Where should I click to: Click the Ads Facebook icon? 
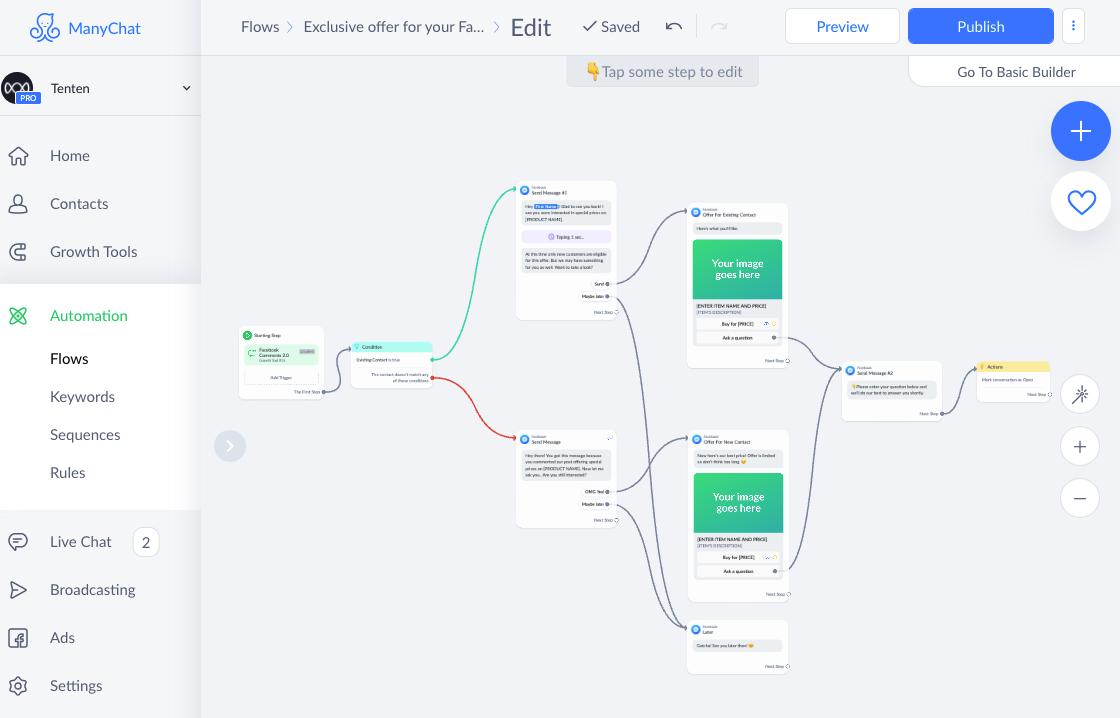tap(18, 637)
